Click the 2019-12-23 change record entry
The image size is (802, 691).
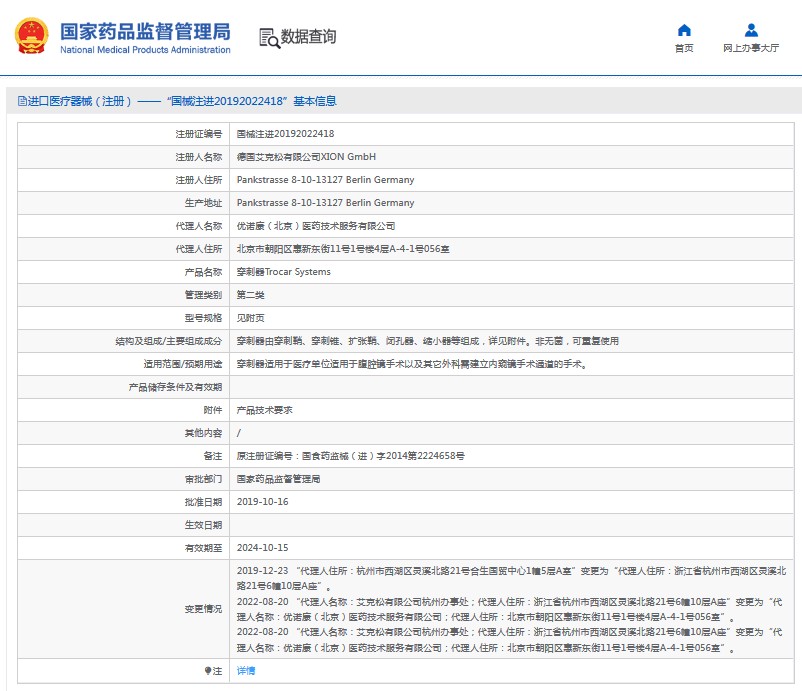click(511, 578)
